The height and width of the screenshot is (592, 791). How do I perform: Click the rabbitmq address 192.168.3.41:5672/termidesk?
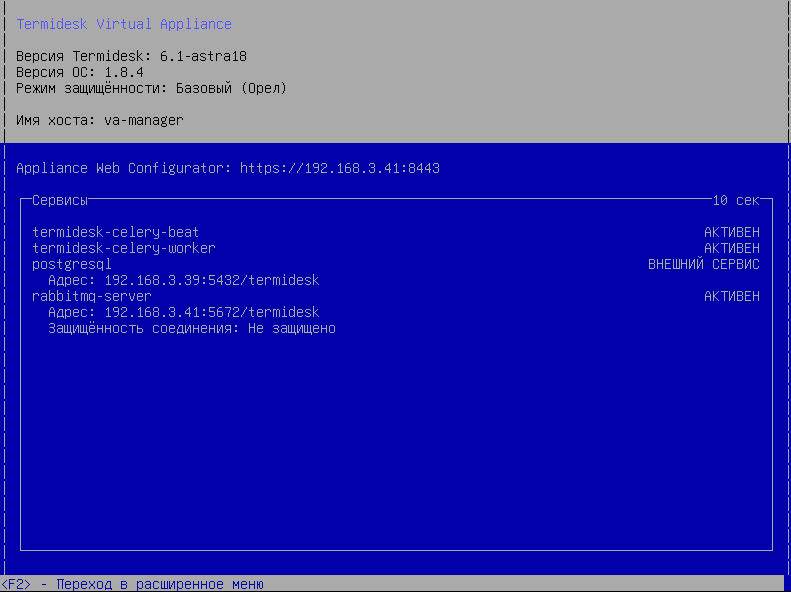tap(183, 312)
